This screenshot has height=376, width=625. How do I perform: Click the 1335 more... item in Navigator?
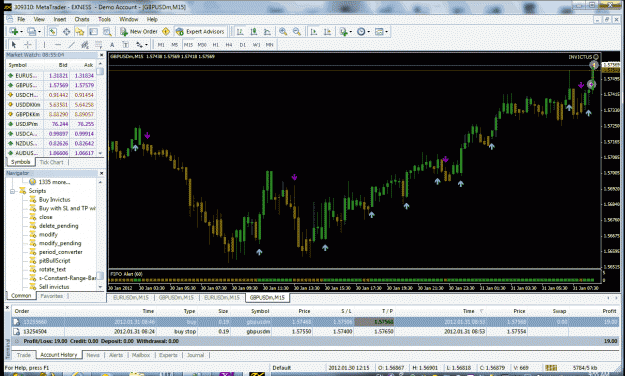tap(54, 182)
